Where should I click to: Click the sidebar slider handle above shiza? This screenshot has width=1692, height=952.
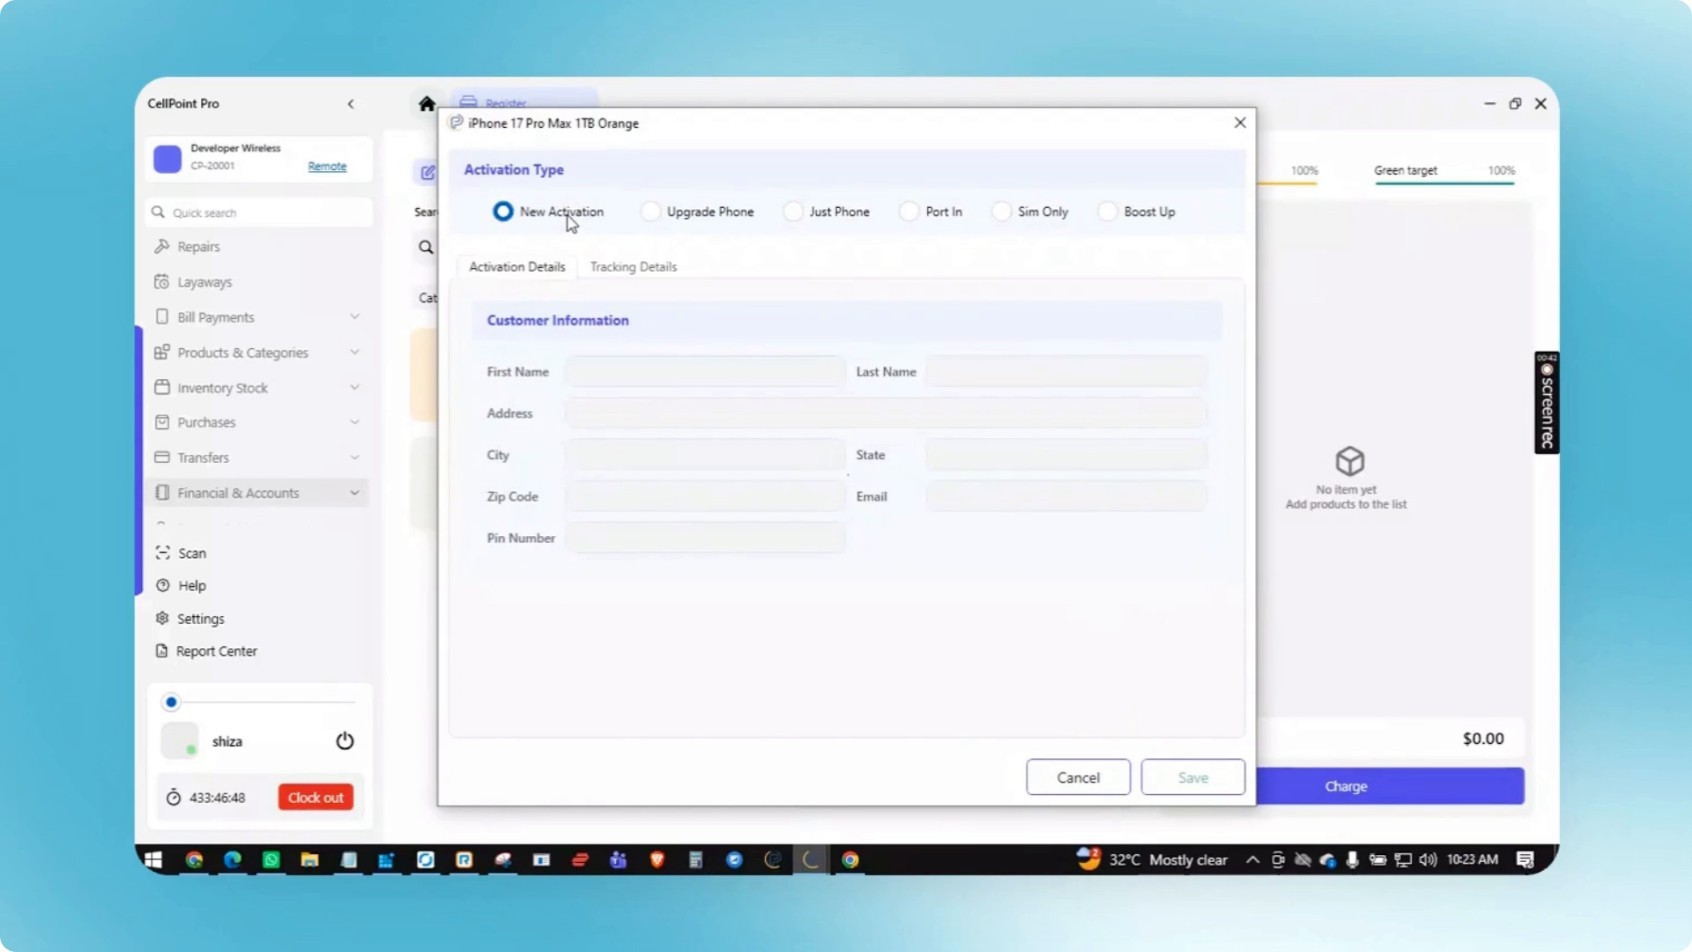pyautogui.click(x=171, y=702)
